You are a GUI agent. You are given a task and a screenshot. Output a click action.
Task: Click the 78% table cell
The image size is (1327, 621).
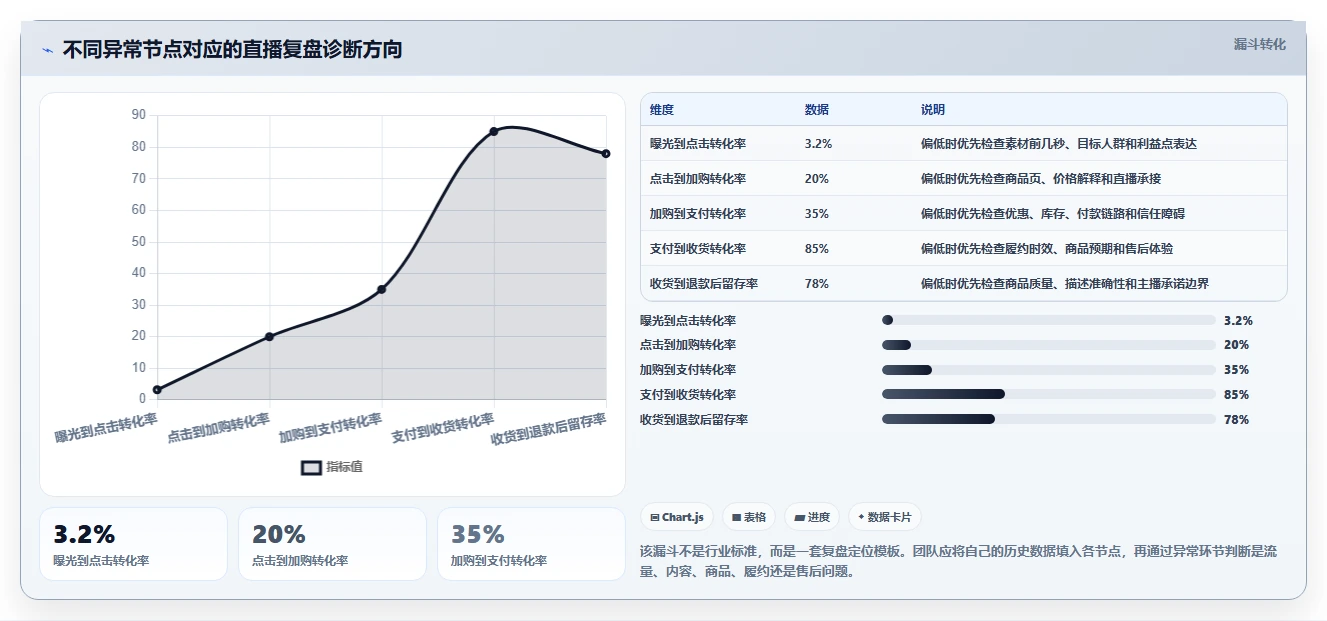pos(817,284)
